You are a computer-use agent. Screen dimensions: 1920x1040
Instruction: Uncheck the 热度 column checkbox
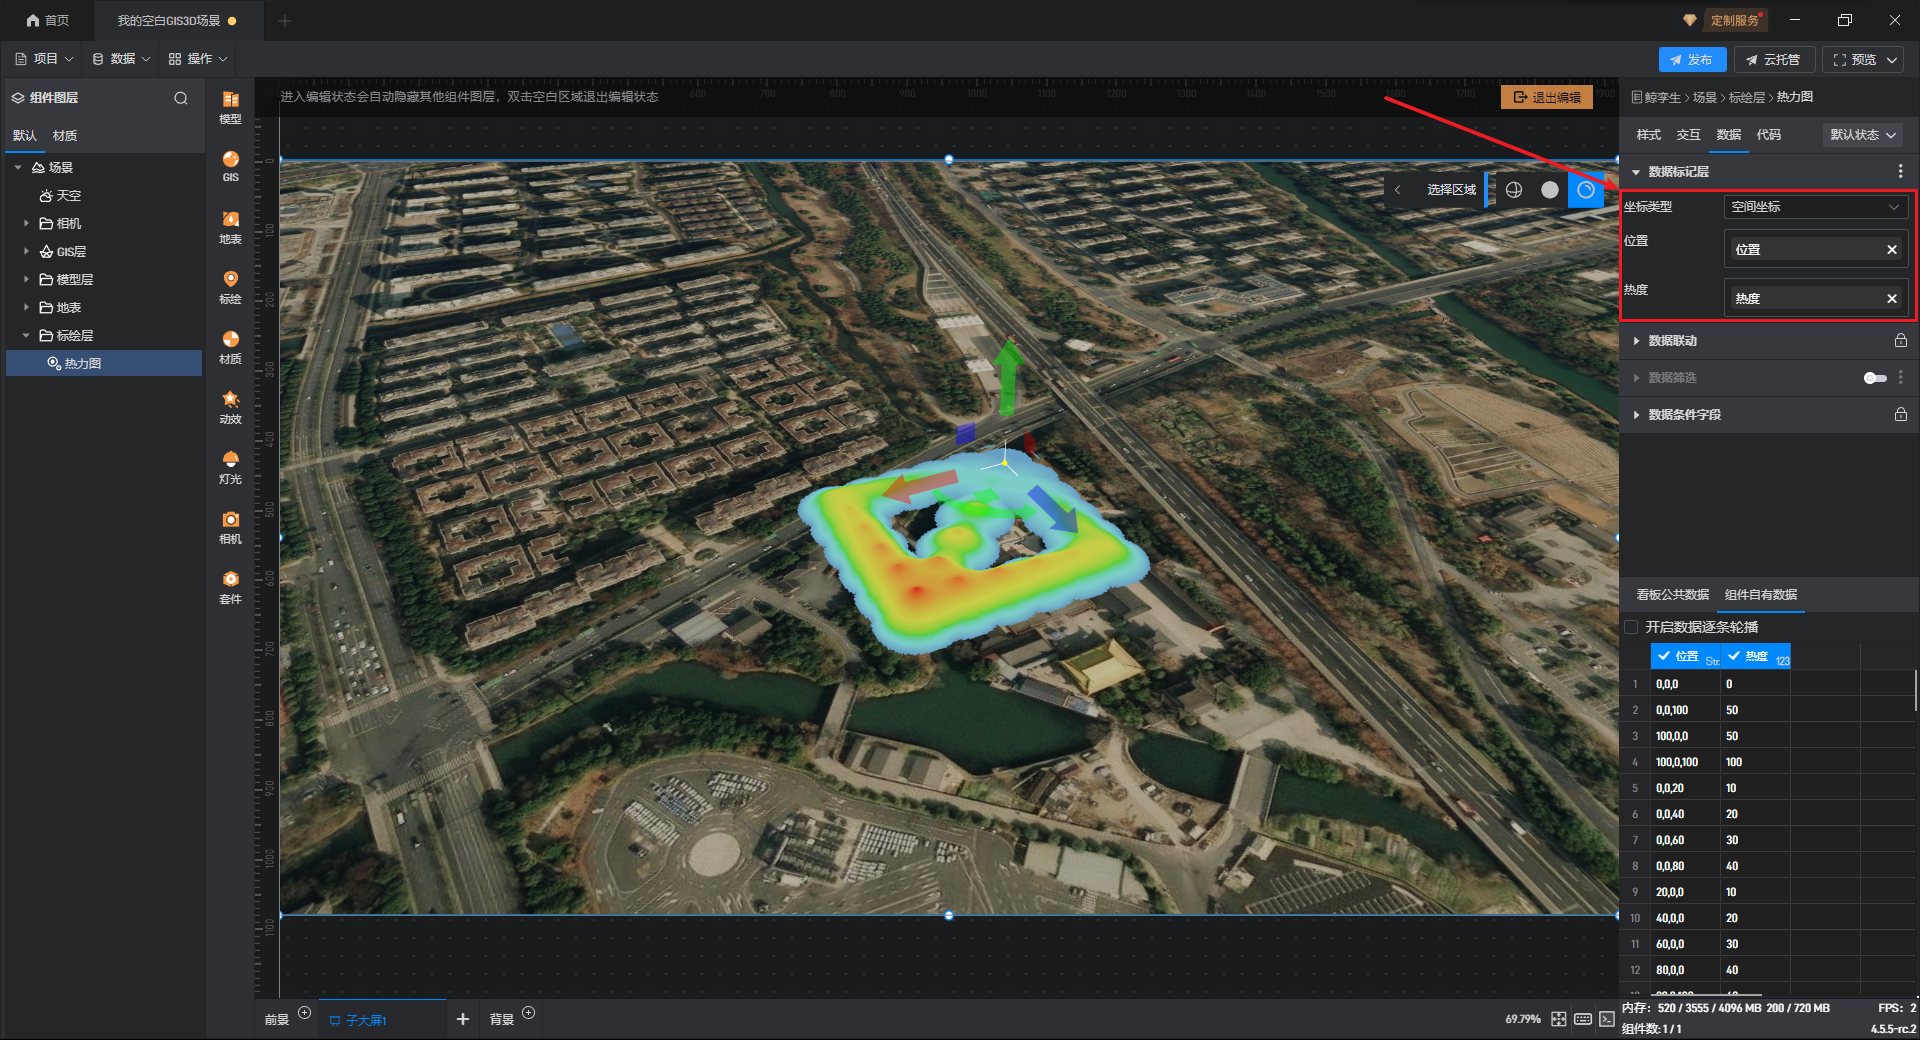(x=1734, y=656)
